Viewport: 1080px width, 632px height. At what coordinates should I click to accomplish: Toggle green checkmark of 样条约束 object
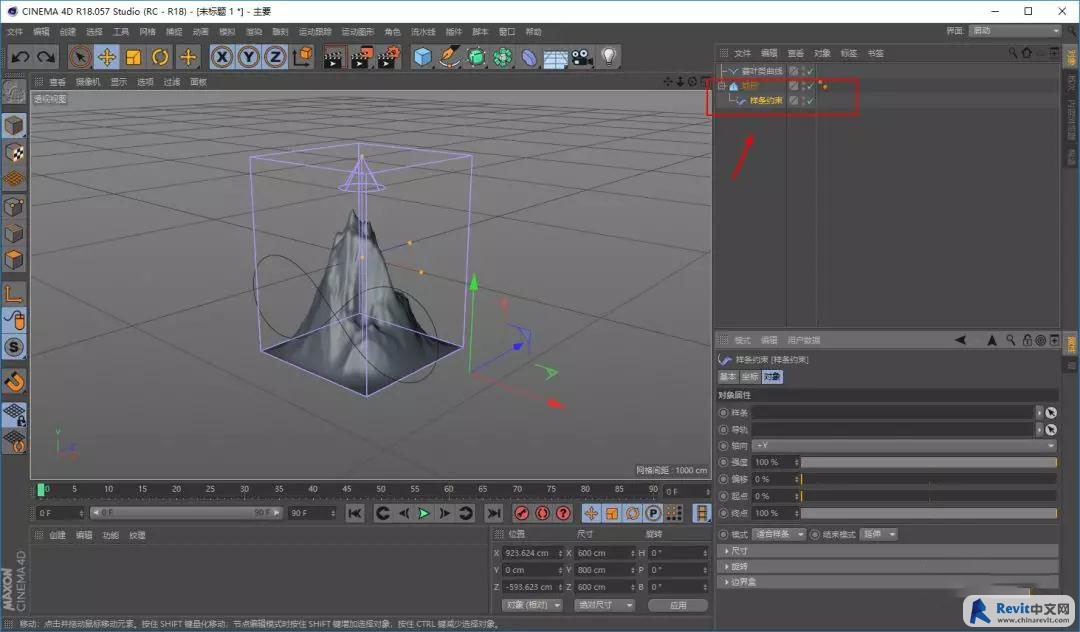point(810,101)
